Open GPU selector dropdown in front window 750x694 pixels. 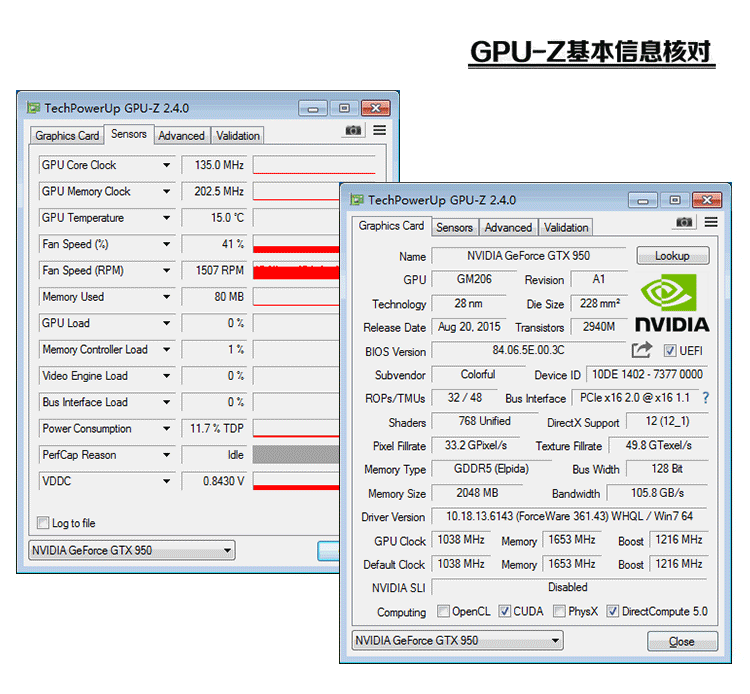click(x=458, y=640)
